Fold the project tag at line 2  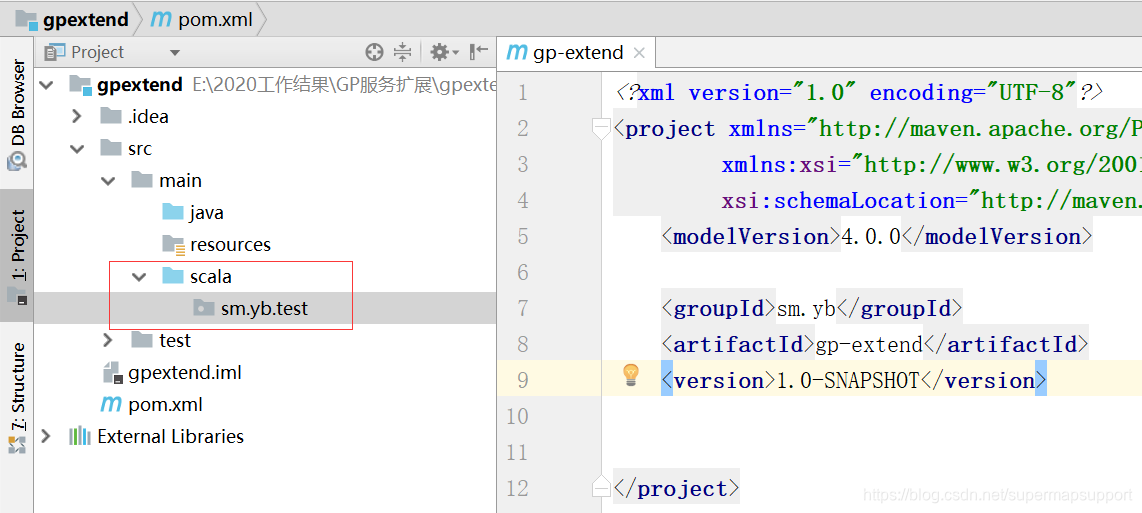click(601, 129)
